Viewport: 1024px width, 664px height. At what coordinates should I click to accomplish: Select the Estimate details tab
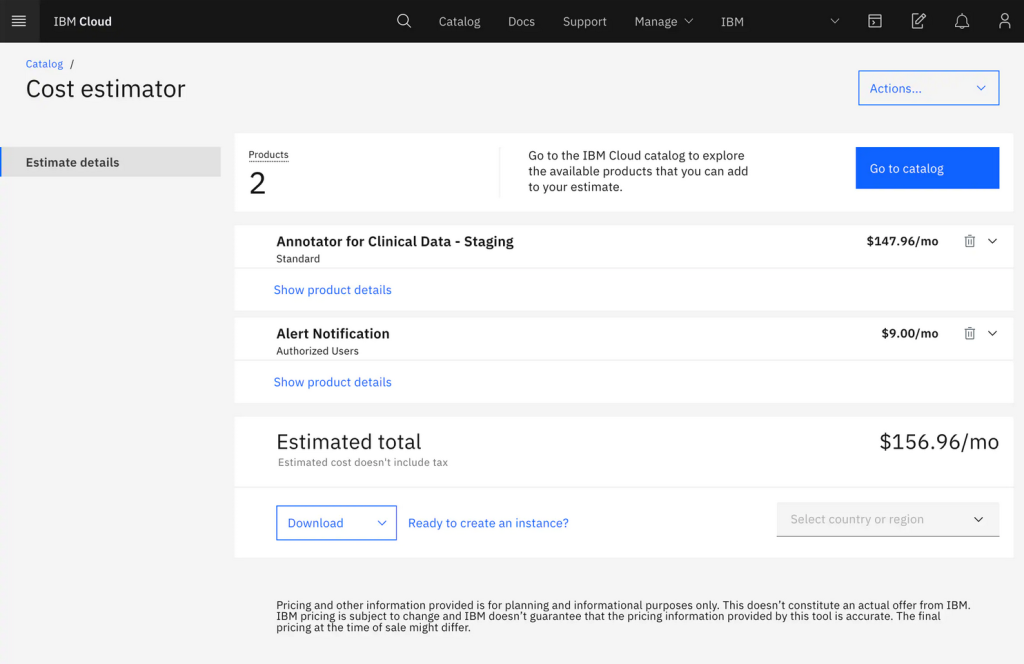pyautogui.click(x=110, y=162)
